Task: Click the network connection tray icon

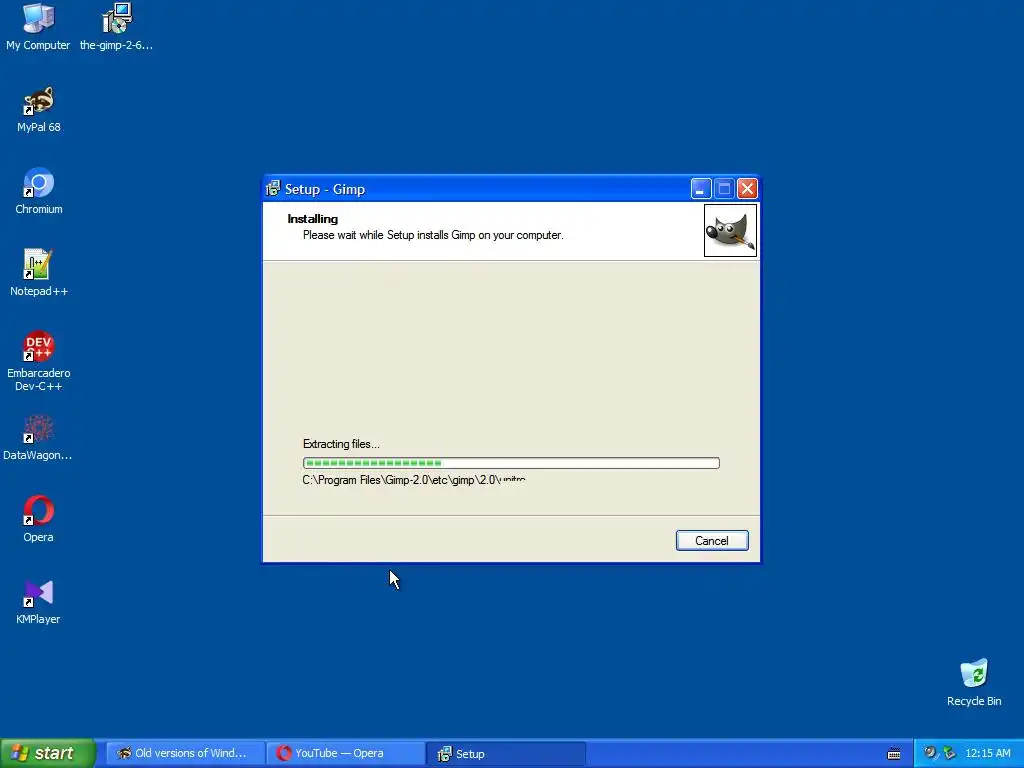Action: click(950, 753)
